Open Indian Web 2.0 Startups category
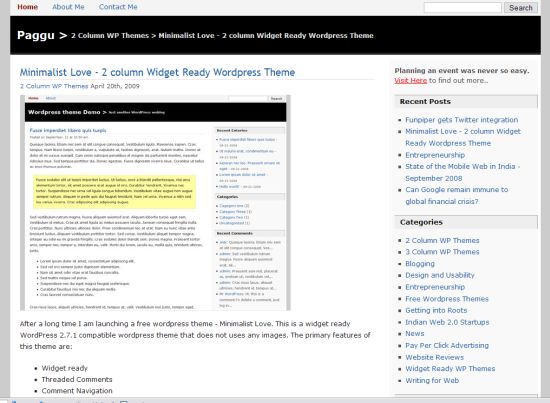Viewport: 550px width, 403px height. tap(447, 322)
